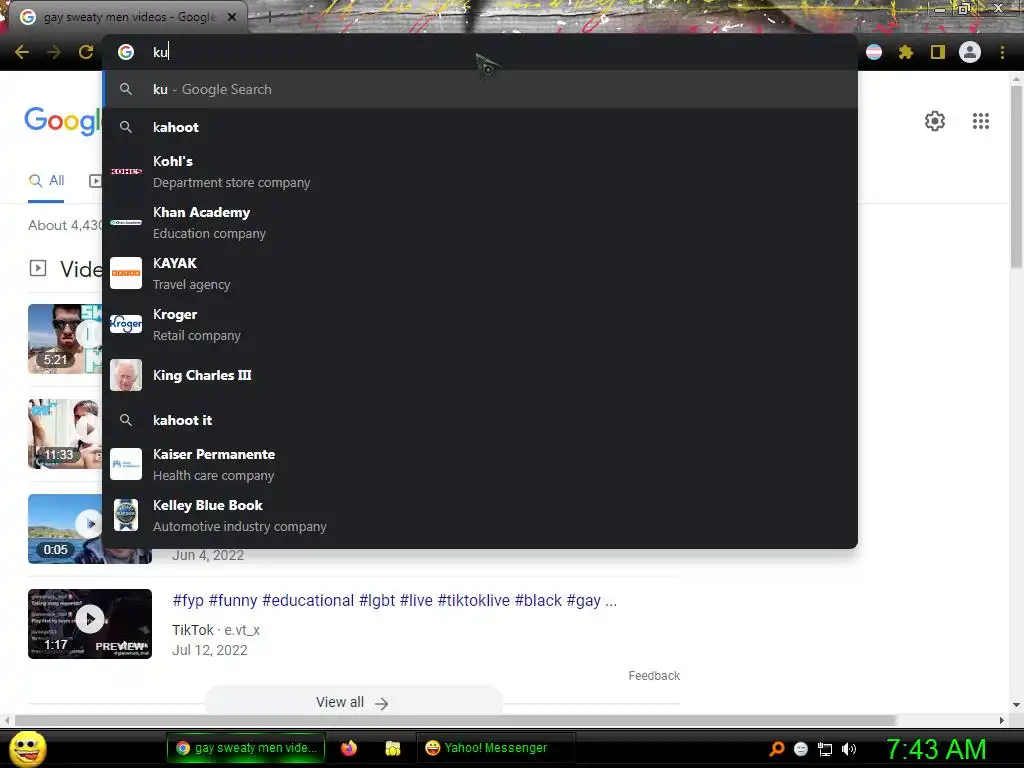Viewport: 1024px width, 768px height.
Task: Click the scroll right arrow
Action: pos(1002,720)
